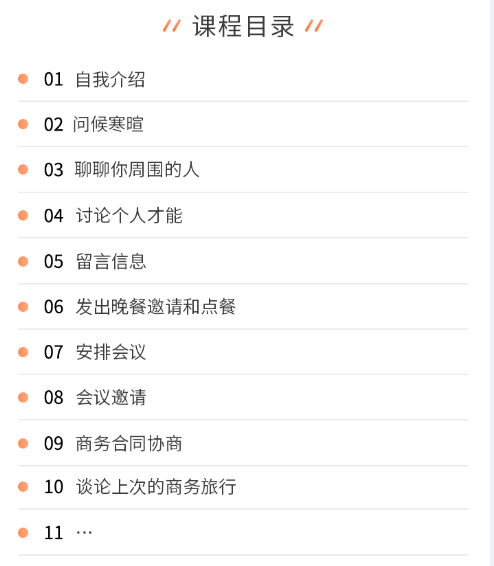Click the orange bullet beside 02 问候寒暄
Screen dimensions: 494x566
(23, 124)
